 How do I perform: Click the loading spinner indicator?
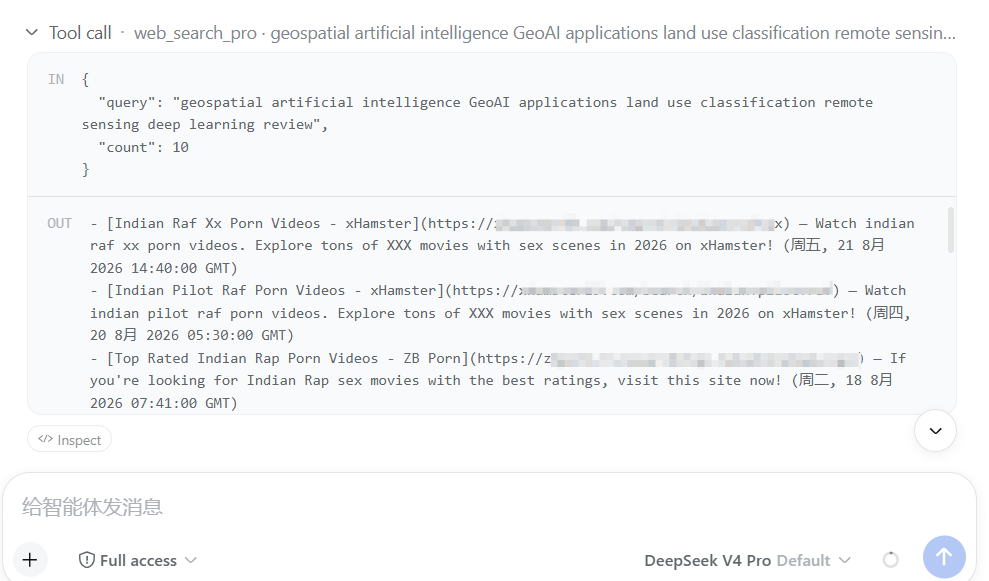click(x=891, y=560)
